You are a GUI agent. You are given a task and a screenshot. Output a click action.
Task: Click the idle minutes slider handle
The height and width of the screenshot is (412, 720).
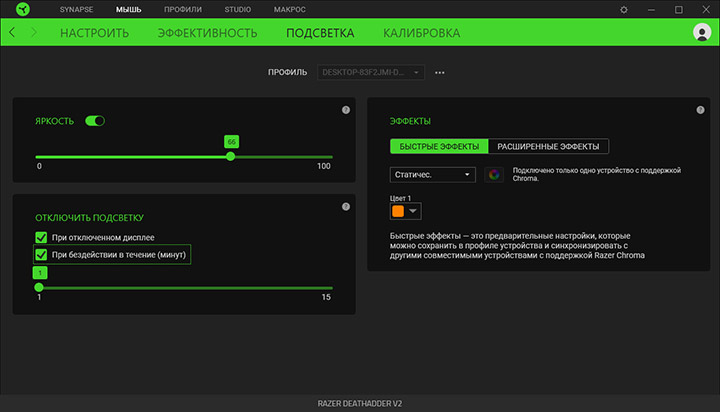click(39, 288)
